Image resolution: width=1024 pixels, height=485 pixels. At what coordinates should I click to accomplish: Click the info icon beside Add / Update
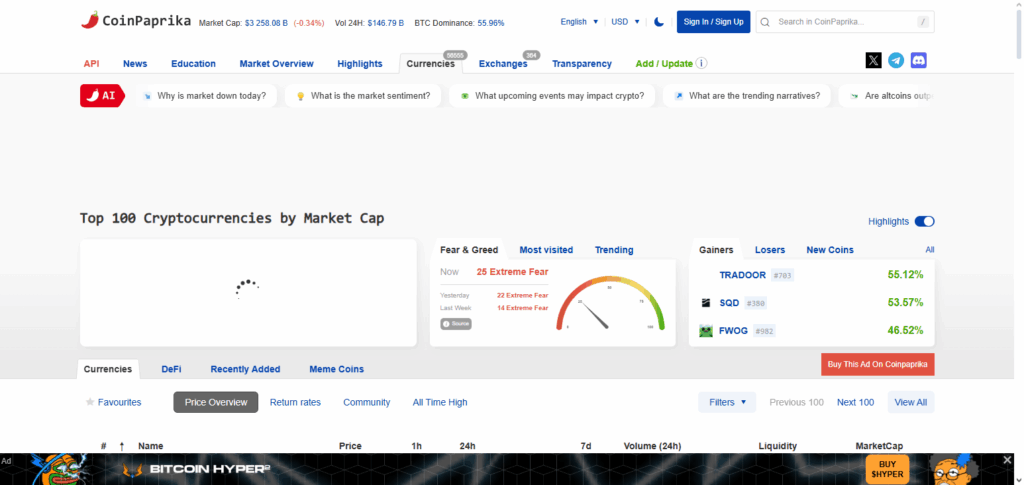(x=702, y=64)
